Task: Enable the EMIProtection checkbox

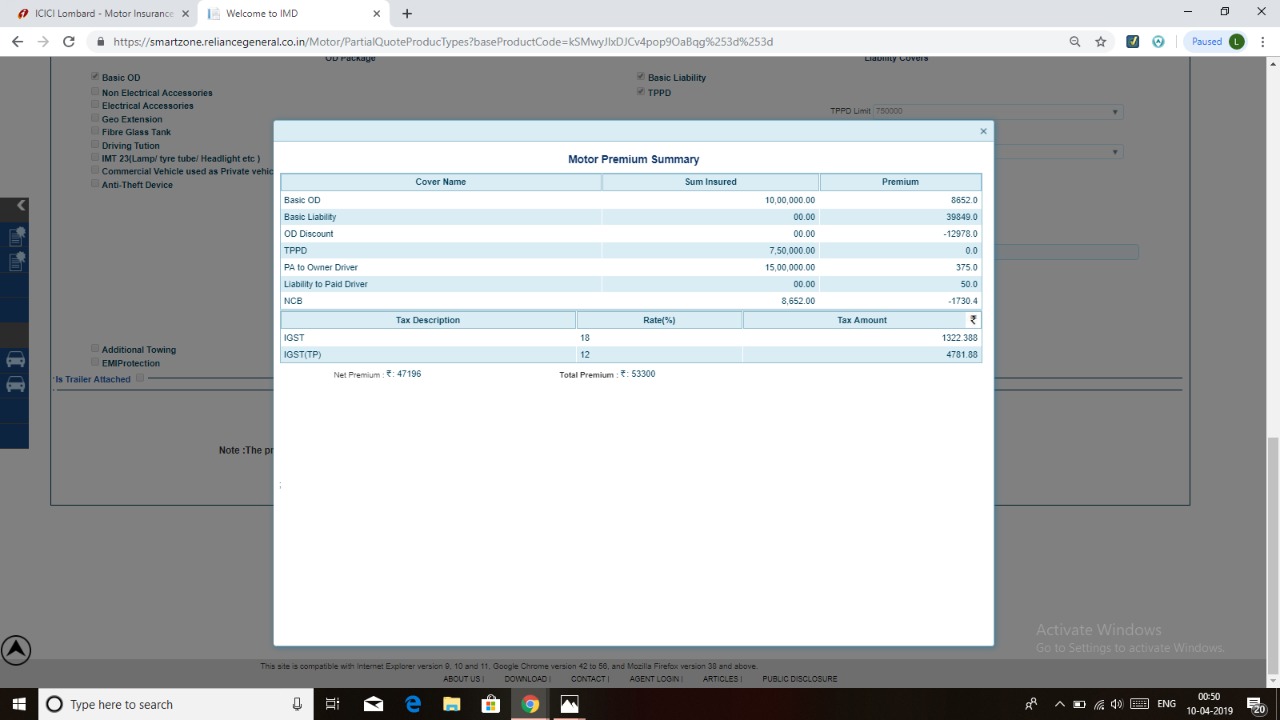Action: point(95,362)
